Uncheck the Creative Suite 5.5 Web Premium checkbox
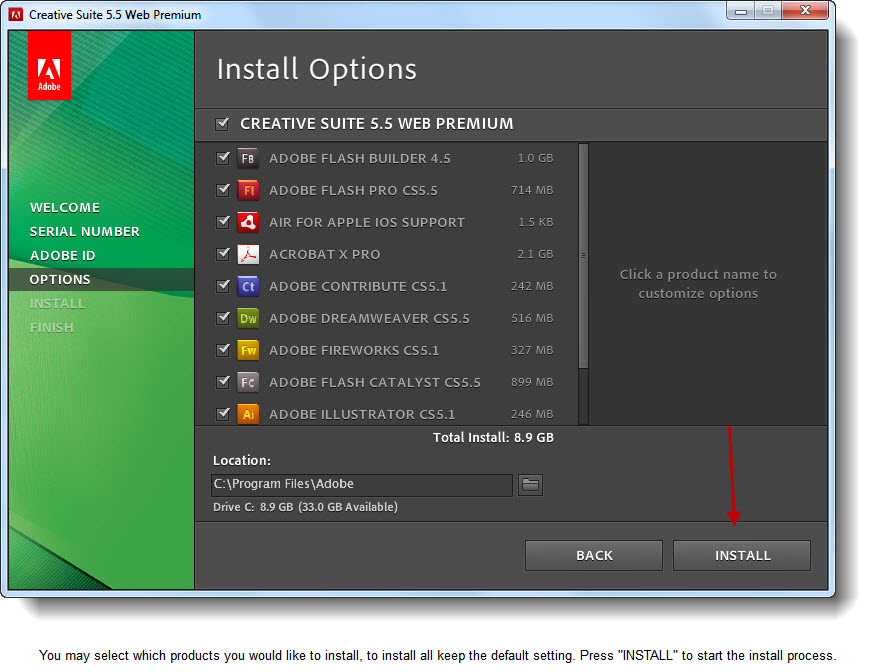 222,124
